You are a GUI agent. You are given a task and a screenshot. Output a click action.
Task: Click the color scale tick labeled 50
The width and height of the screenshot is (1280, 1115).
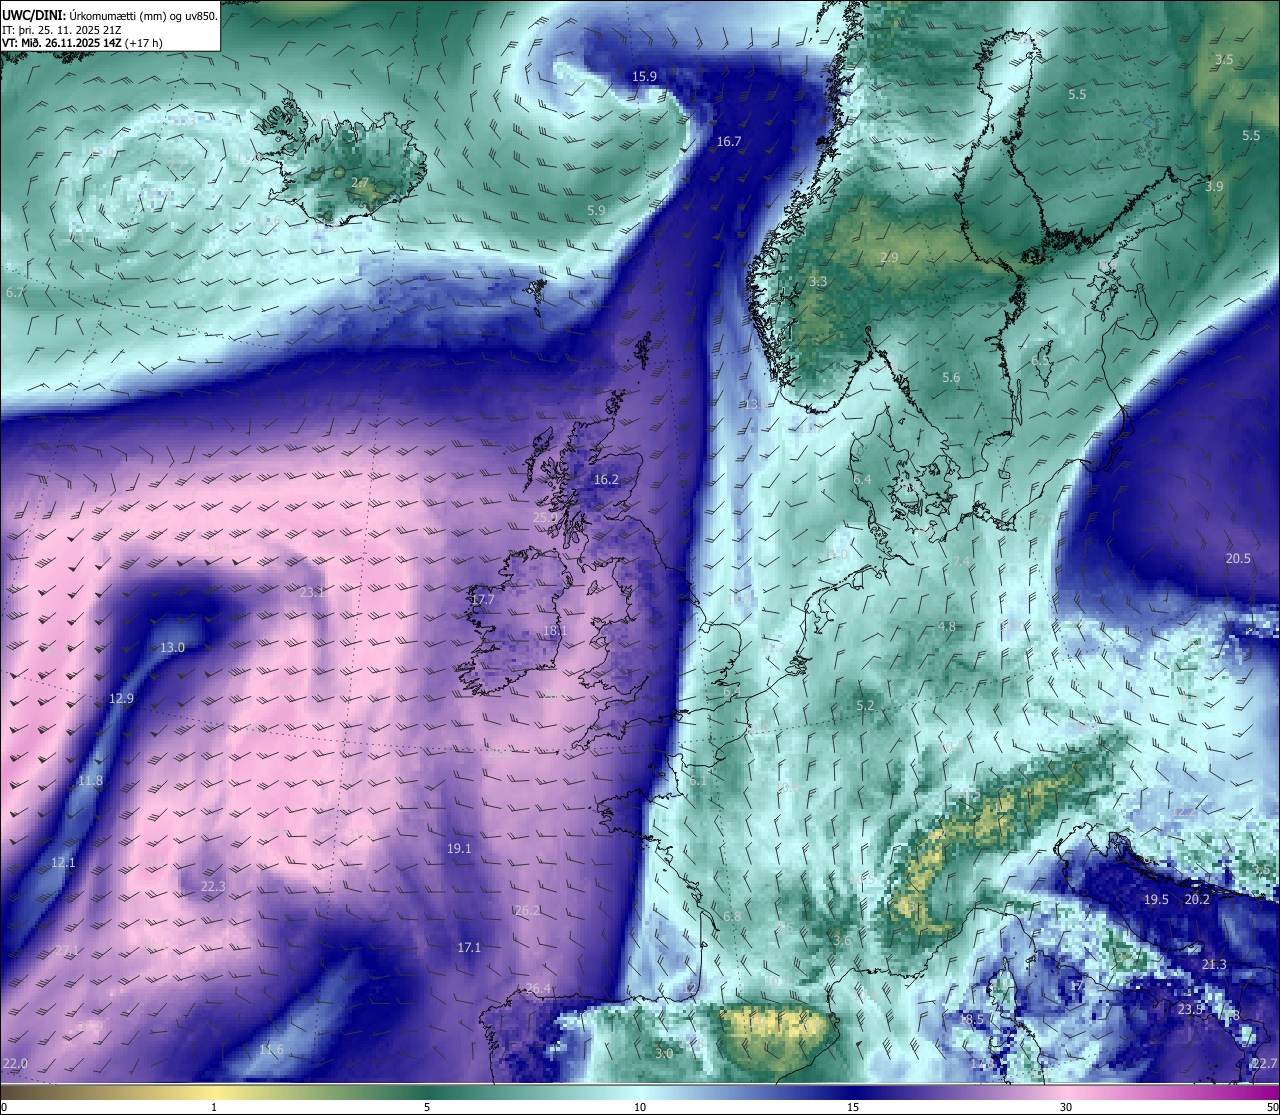click(x=1272, y=1107)
